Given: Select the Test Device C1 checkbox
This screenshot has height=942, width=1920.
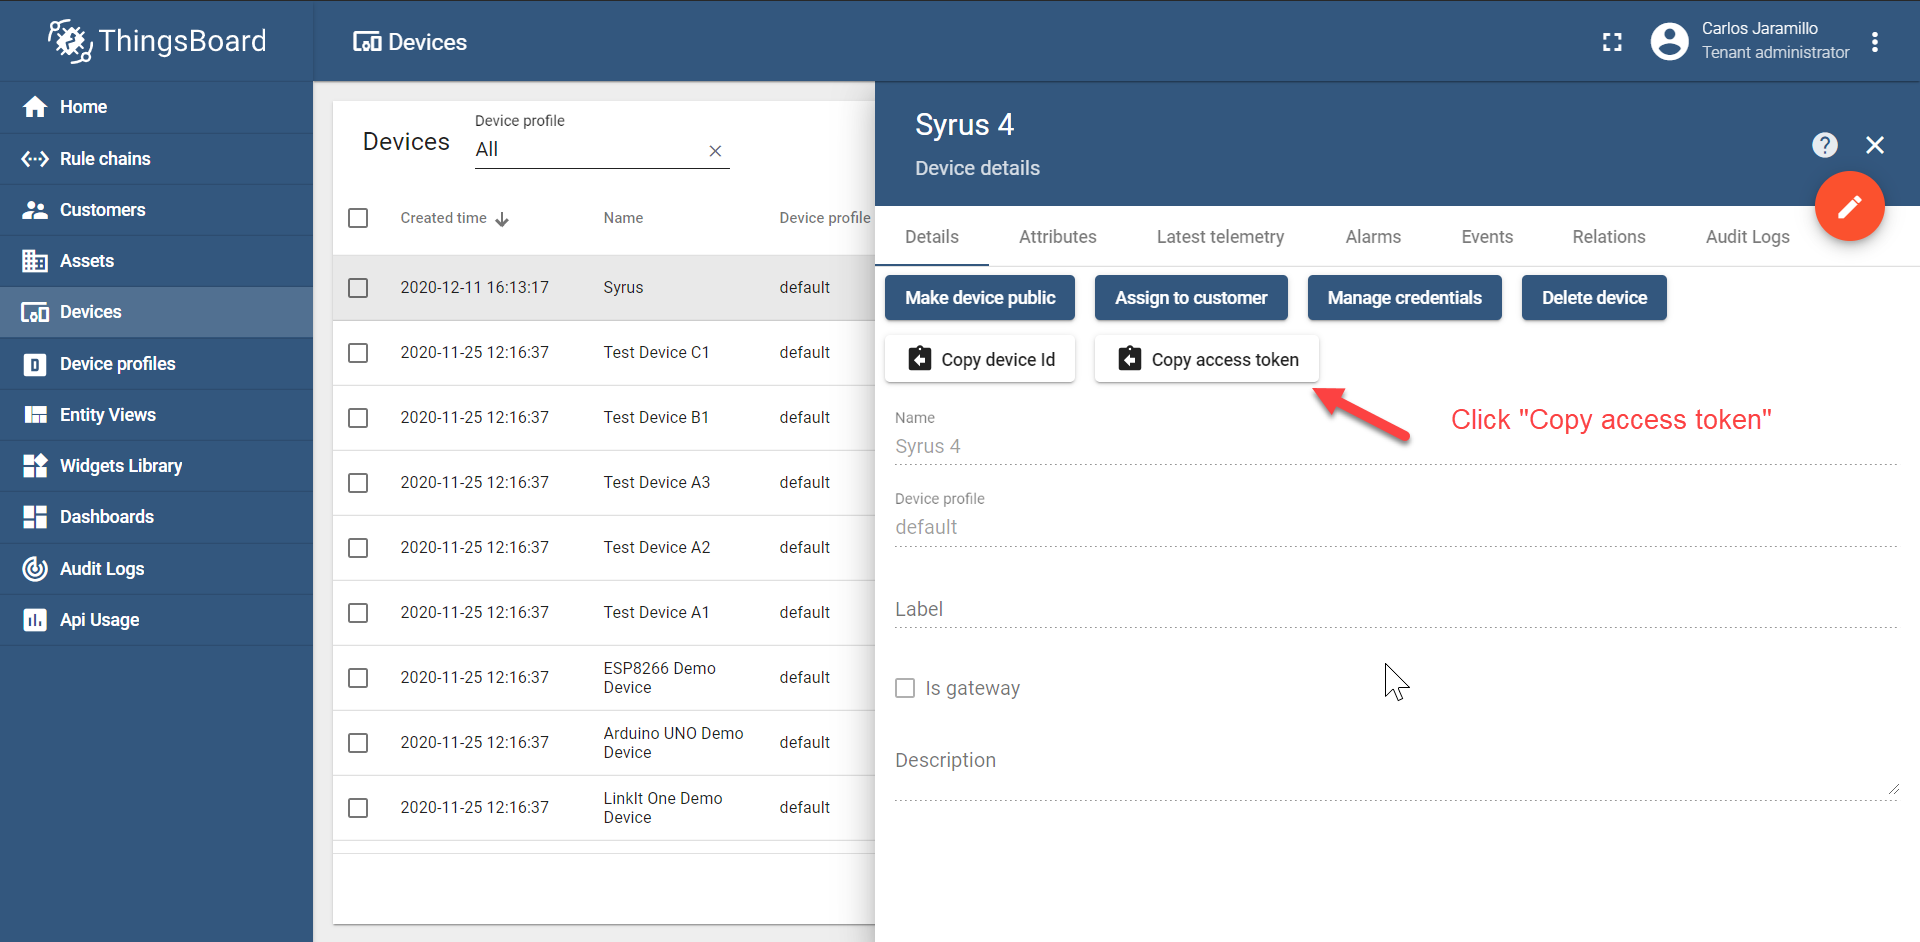Looking at the screenshot, I should pyautogui.click(x=358, y=353).
